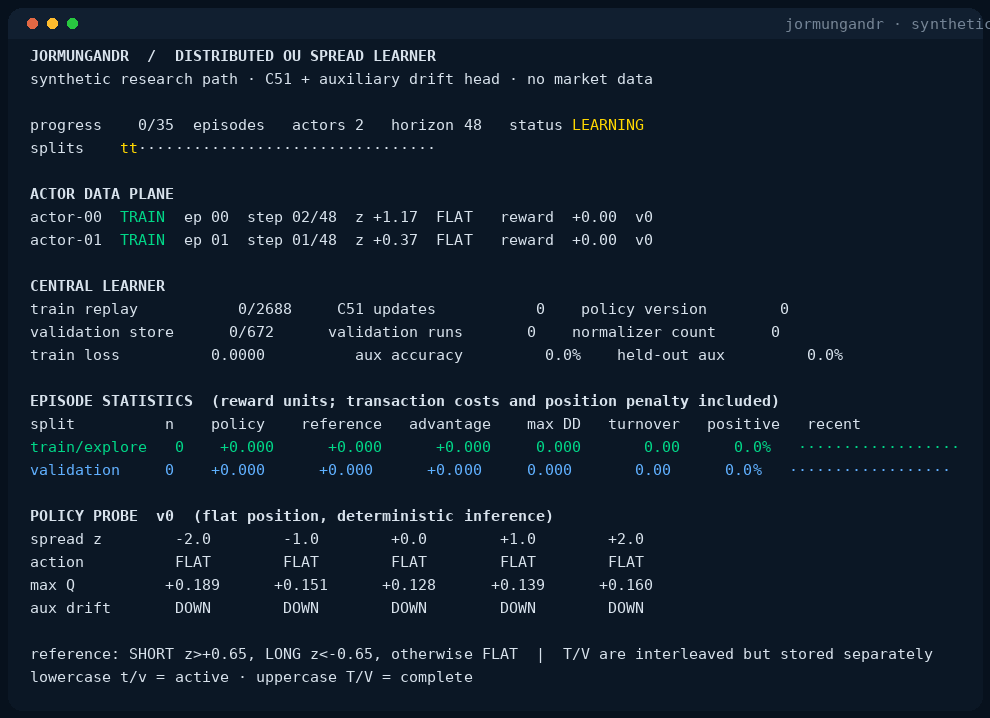Click the train replay 0/2688 value
This screenshot has height=718, width=990.
[x=265, y=309]
